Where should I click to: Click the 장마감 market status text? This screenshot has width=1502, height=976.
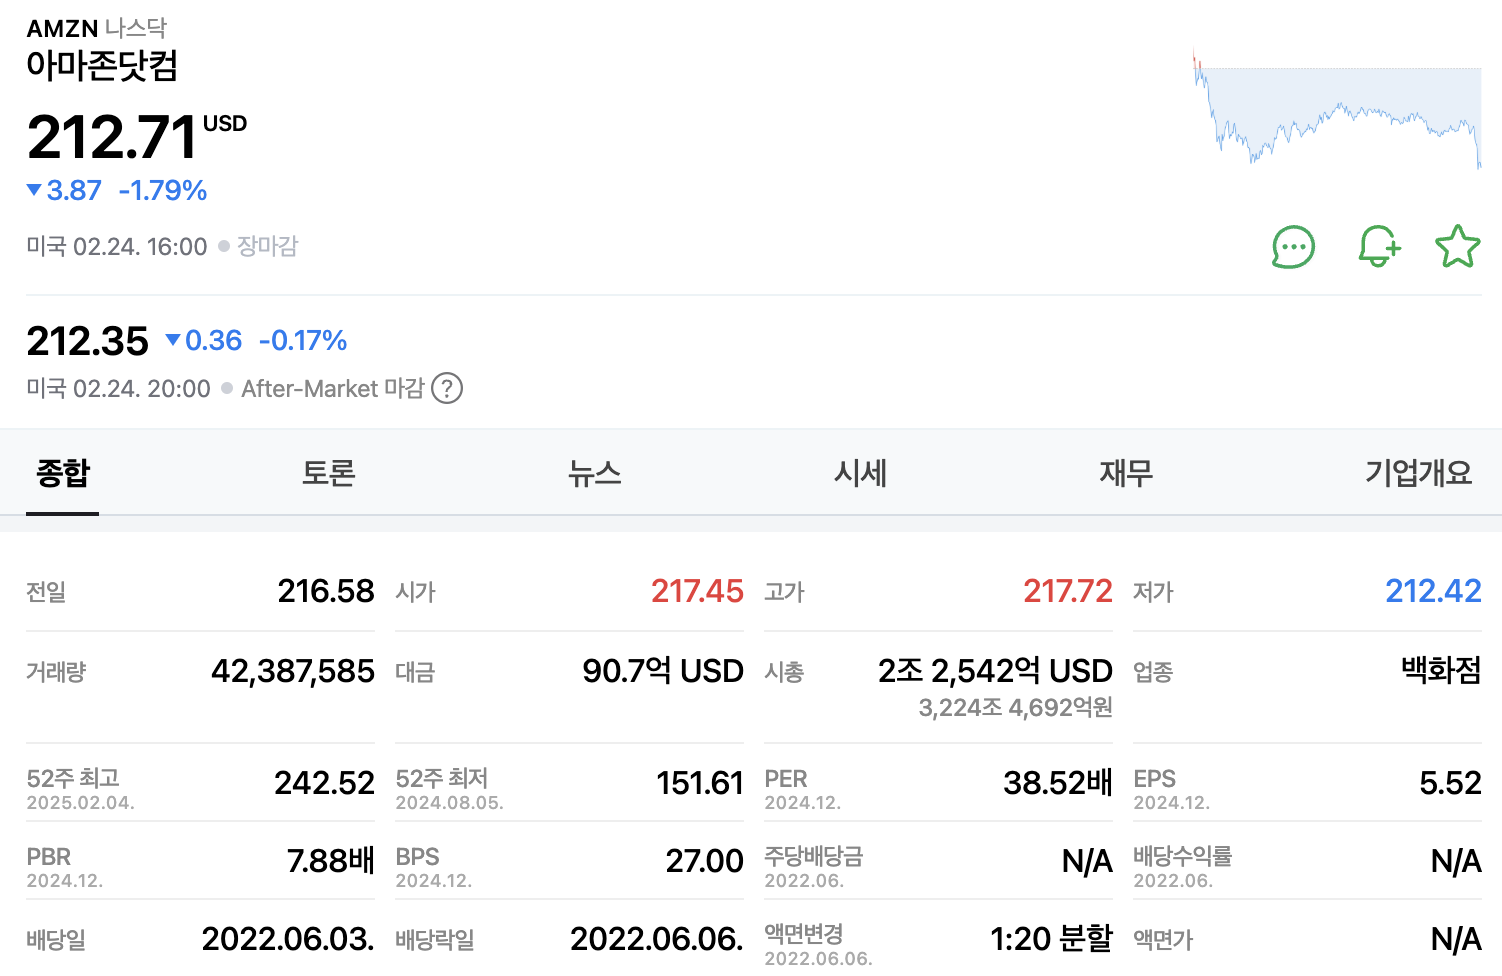267,246
